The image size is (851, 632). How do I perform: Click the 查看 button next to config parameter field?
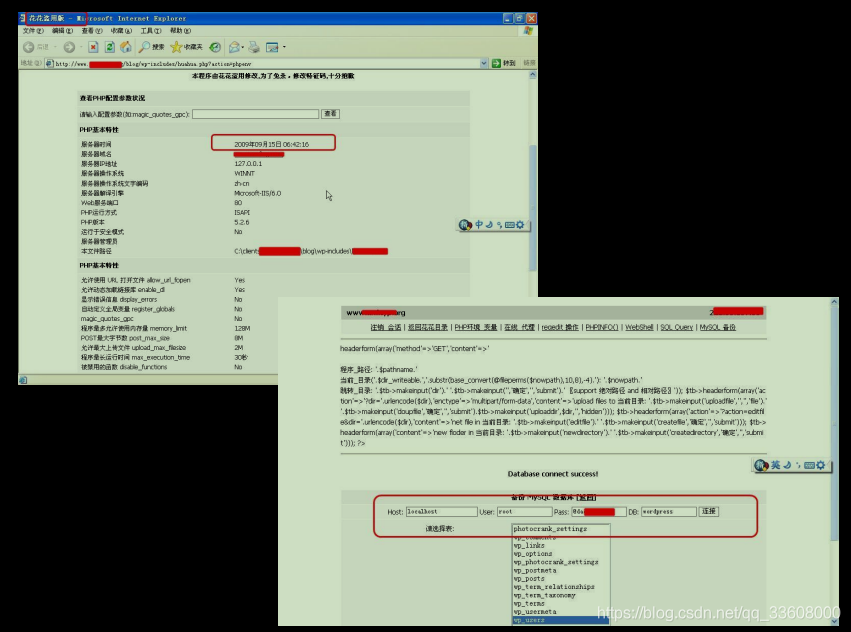pyautogui.click(x=331, y=113)
